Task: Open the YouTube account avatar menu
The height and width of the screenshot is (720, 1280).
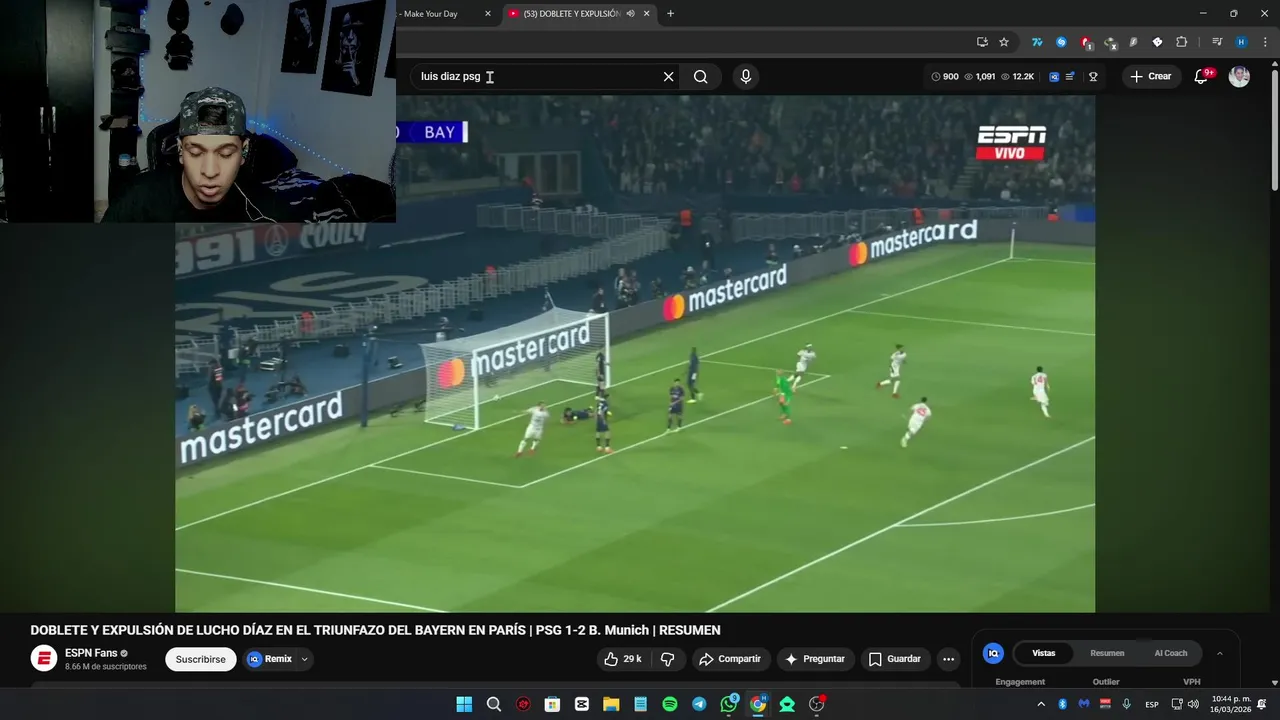Action: [1239, 76]
